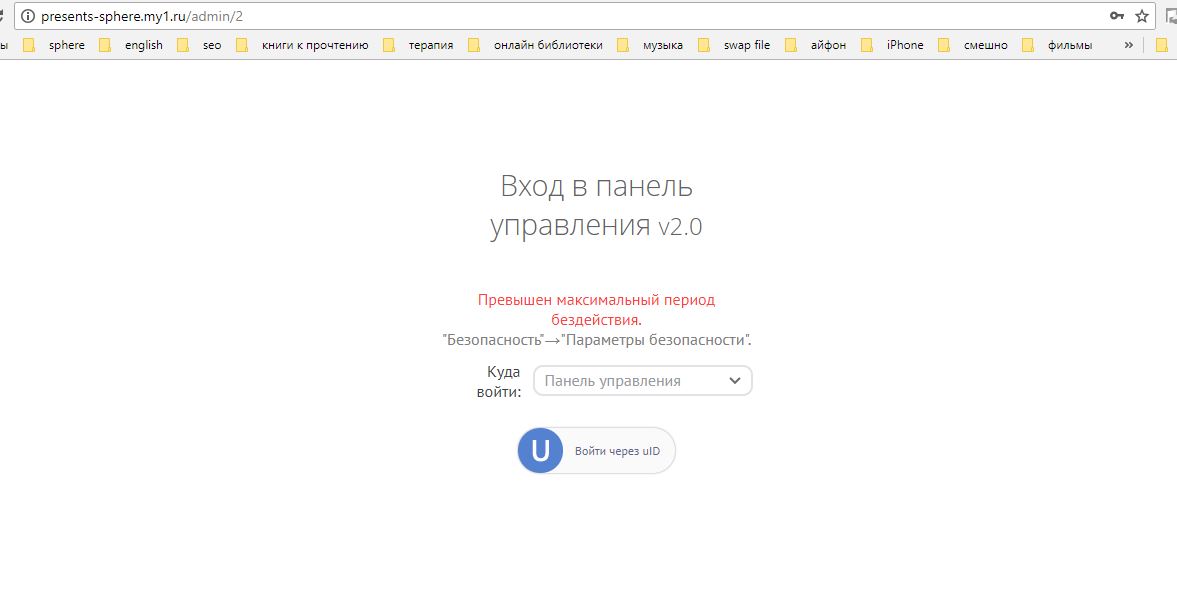Click the Куда войти label

click(499, 381)
